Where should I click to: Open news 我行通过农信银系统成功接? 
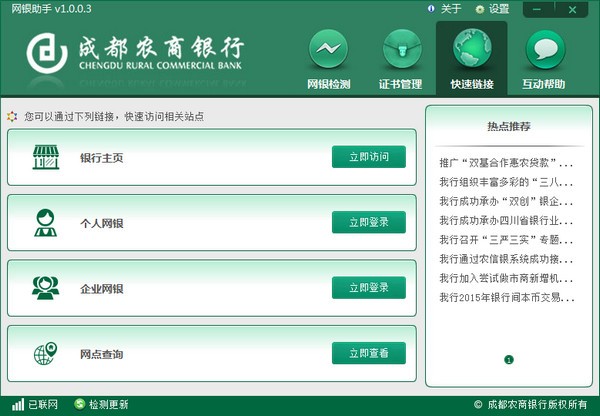(x=506, y=259)
